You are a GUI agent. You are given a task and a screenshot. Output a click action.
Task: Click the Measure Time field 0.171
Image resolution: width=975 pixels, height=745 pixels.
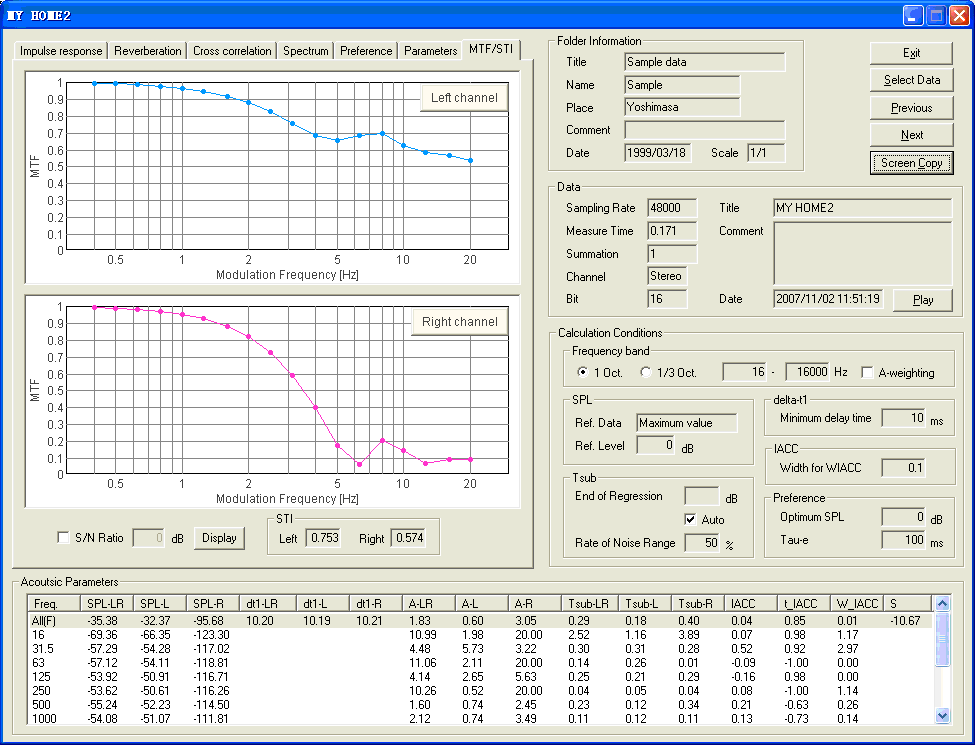click(672, 231)
